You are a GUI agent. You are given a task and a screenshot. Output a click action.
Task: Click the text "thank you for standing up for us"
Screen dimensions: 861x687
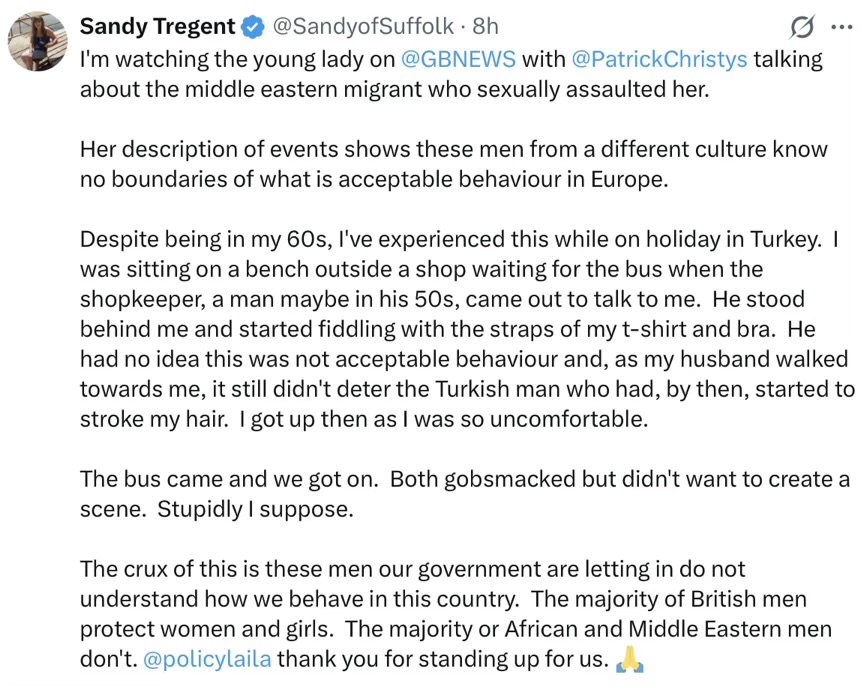click(x=440, y=660)
